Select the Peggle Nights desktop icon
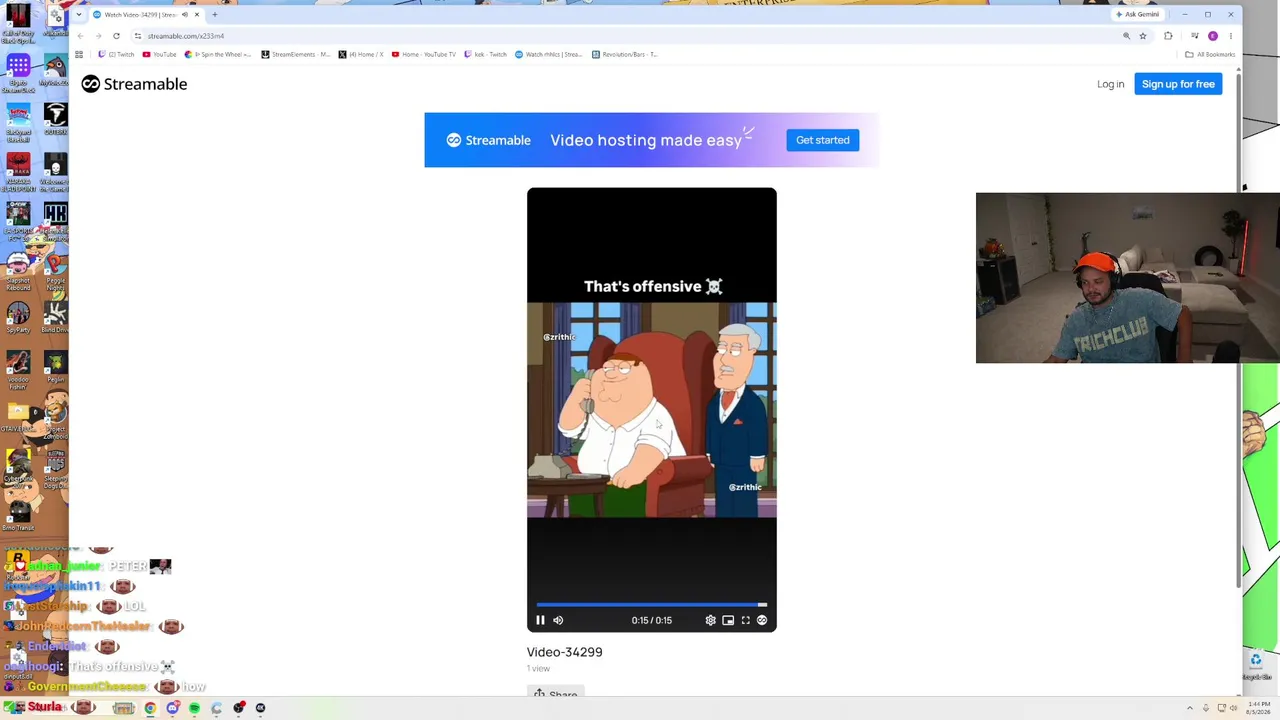Viewport: 1280px width, 720px height. (x=55, y=271)
